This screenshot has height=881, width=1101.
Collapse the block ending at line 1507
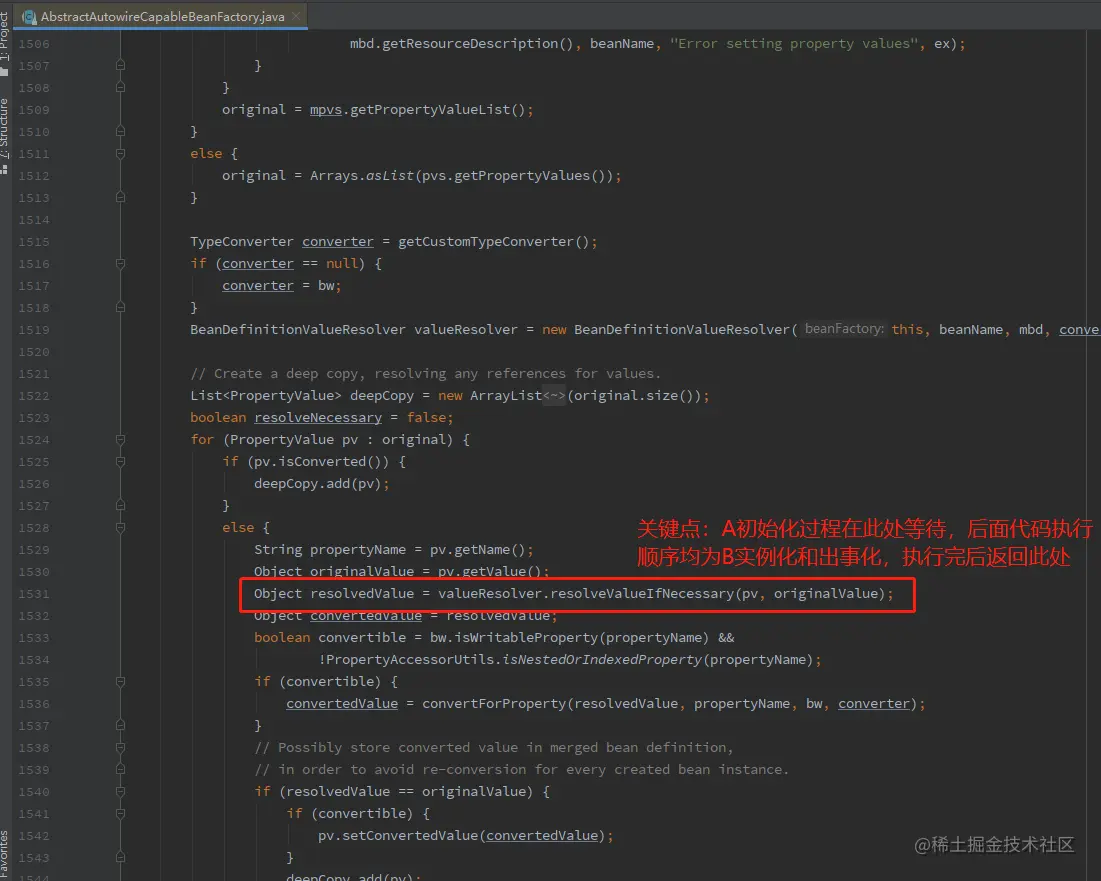(x=120, y=65)
